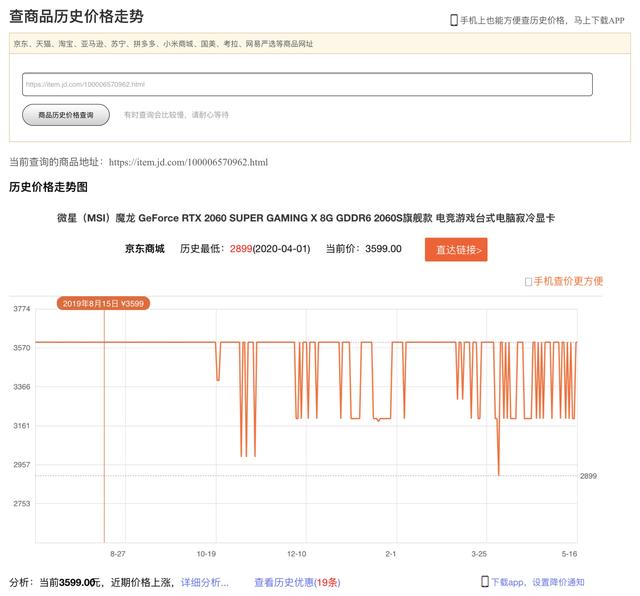Click the 10-19 date label on x-axis
This screenshot has height=596, width=640.
(x=206, y=554)
